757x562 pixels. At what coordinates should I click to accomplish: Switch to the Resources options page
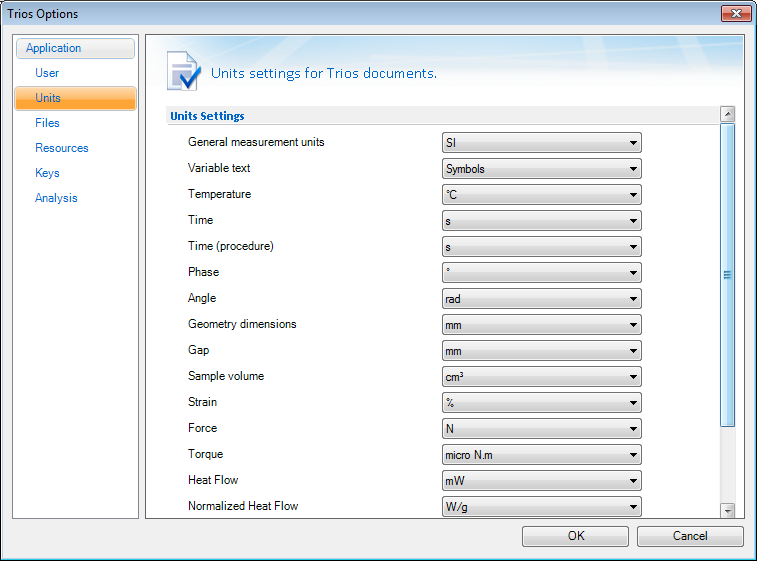(x=62, y=148)
